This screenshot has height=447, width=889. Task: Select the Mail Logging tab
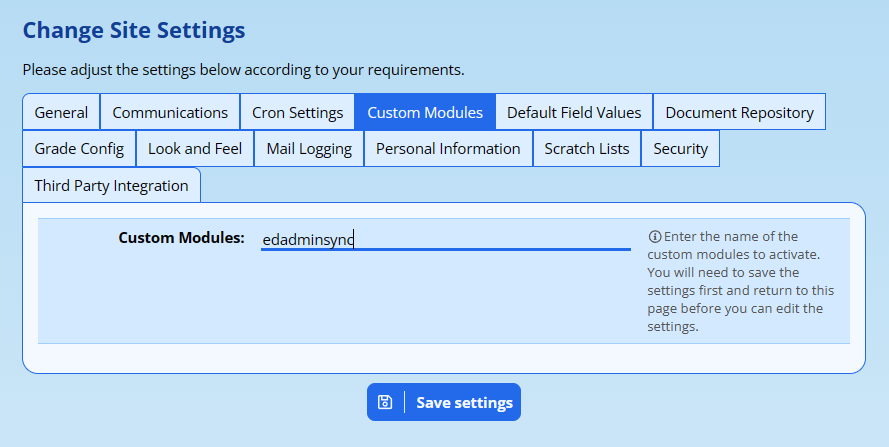309,149
